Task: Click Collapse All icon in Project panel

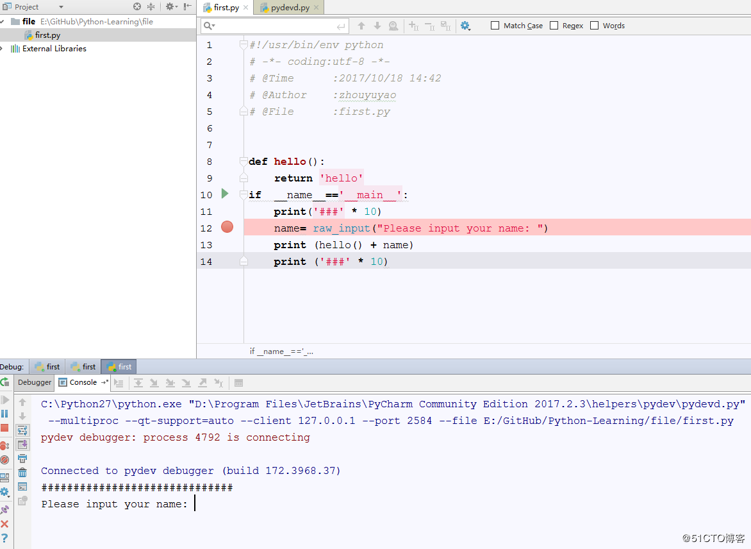Action: [151, 7]
